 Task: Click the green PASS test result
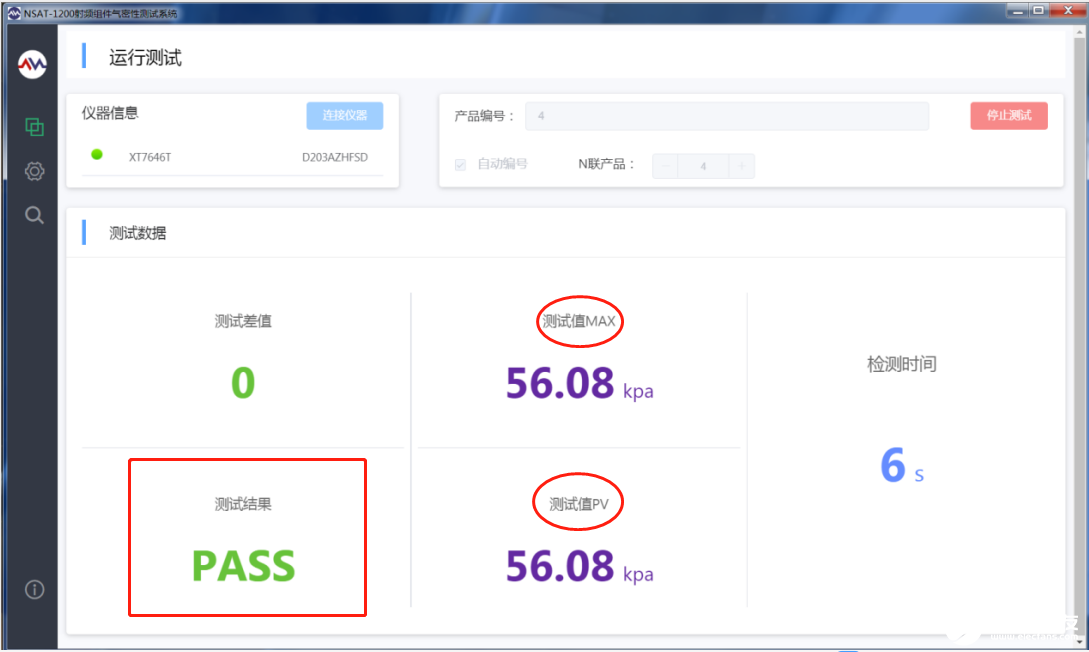pos(243,566)
